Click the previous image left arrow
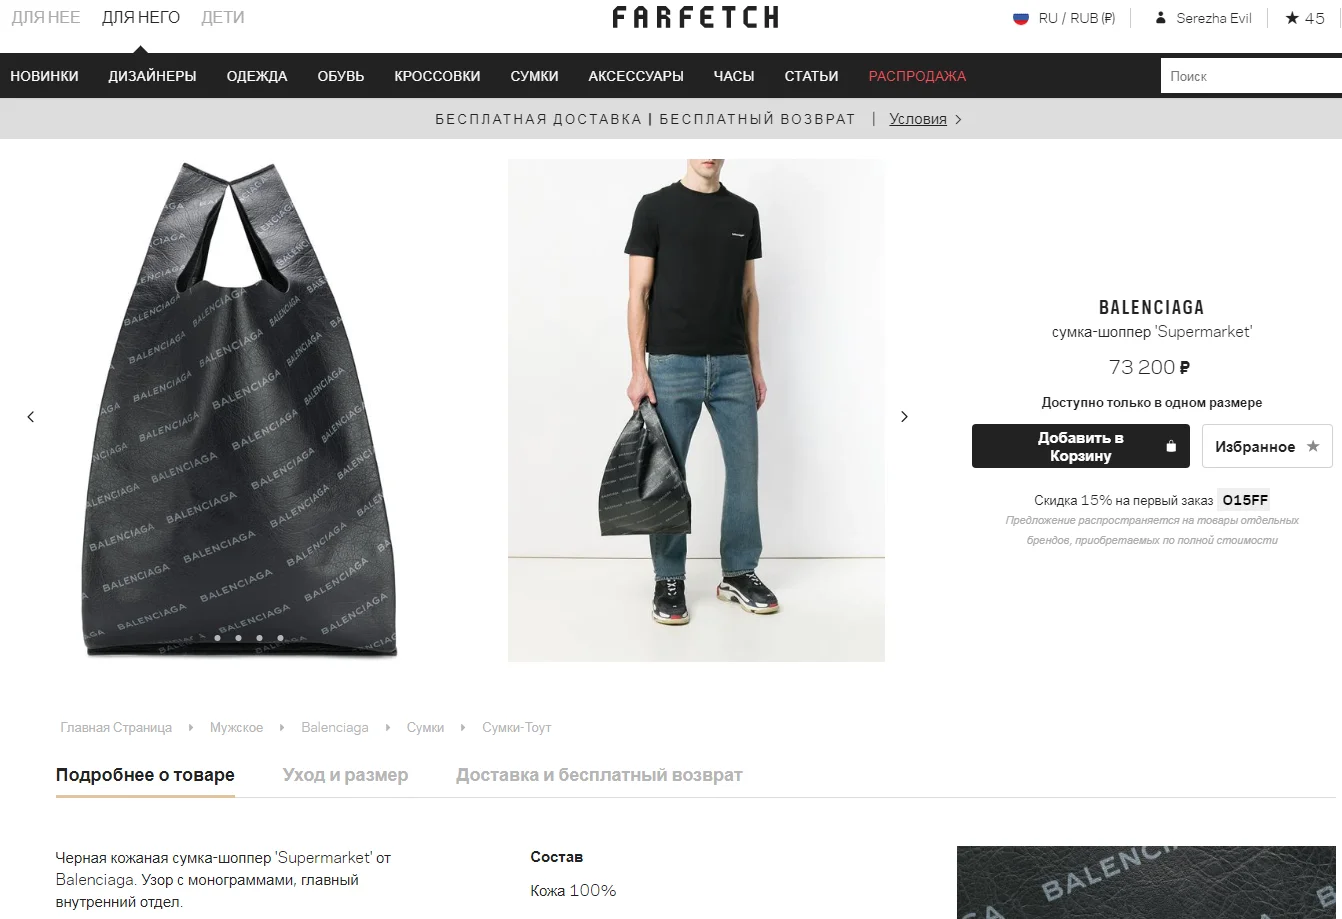Image resolution: width=1342 pixels, height=919 pixels. click(30, 417)
